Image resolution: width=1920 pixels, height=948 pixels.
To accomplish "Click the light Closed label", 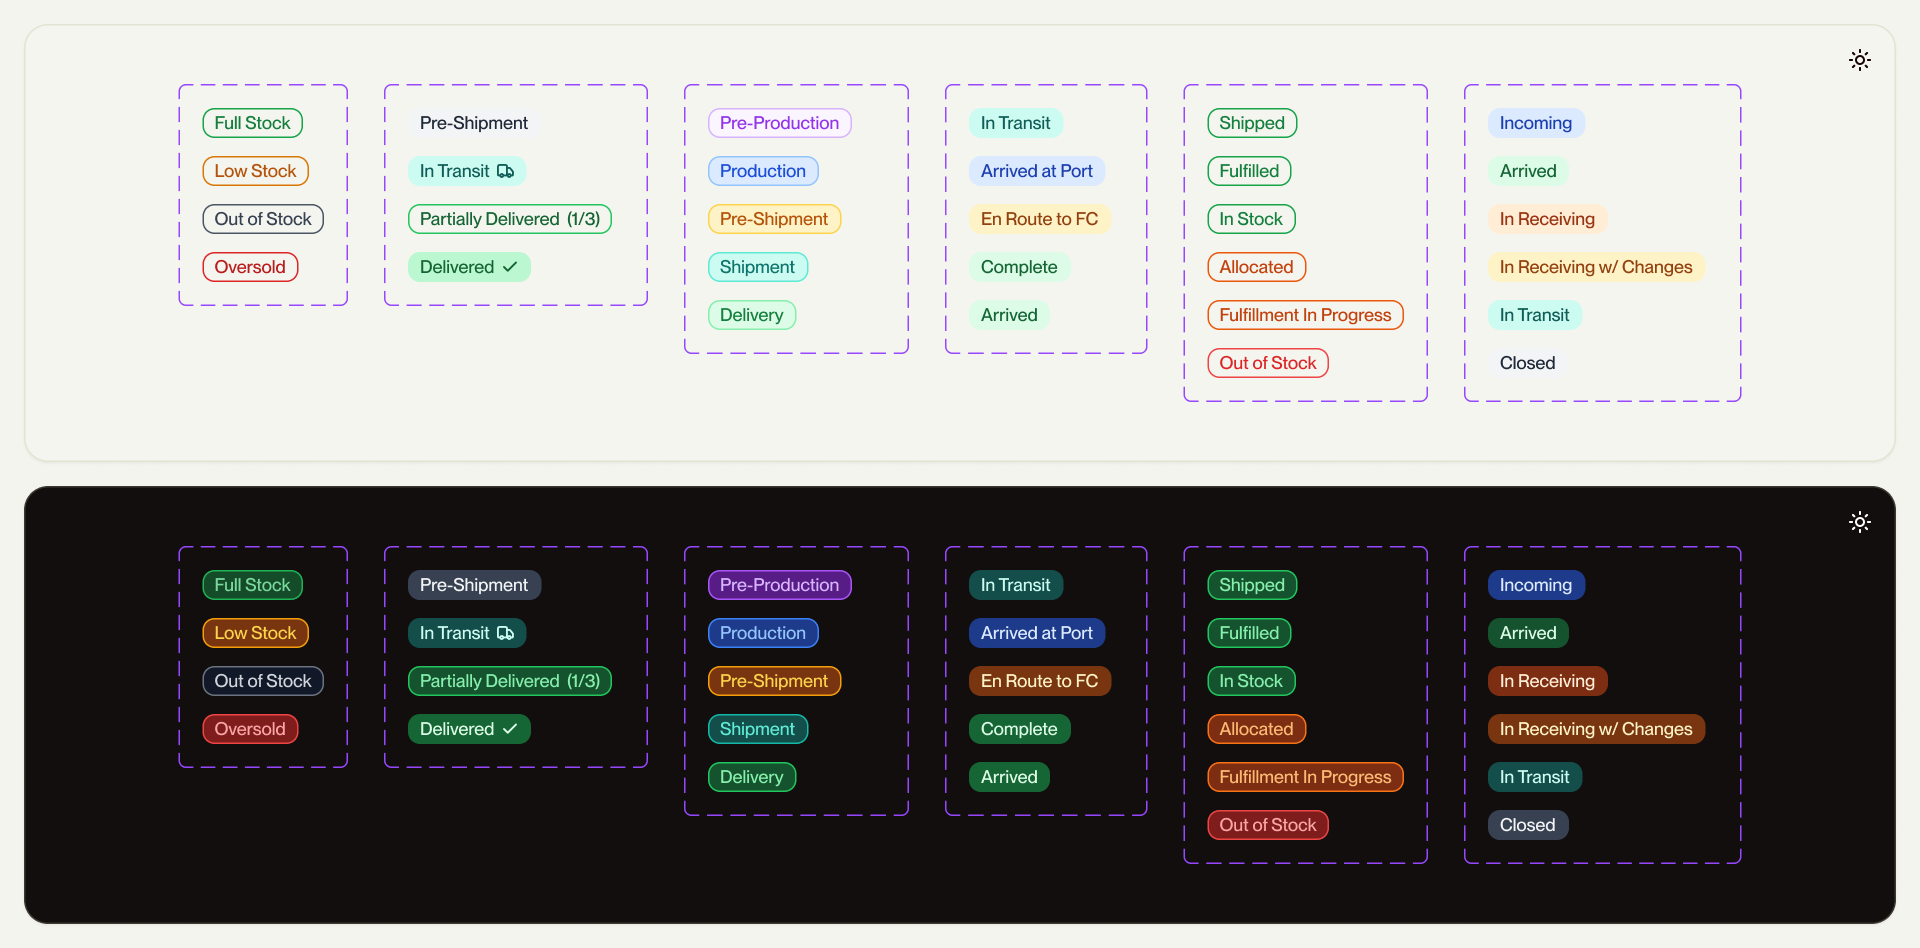I will coord(1528,363).
